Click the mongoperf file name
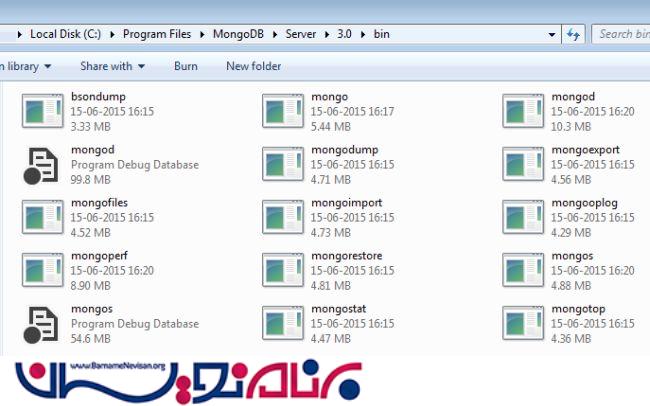The image size is (650, 406). [99, 256]
